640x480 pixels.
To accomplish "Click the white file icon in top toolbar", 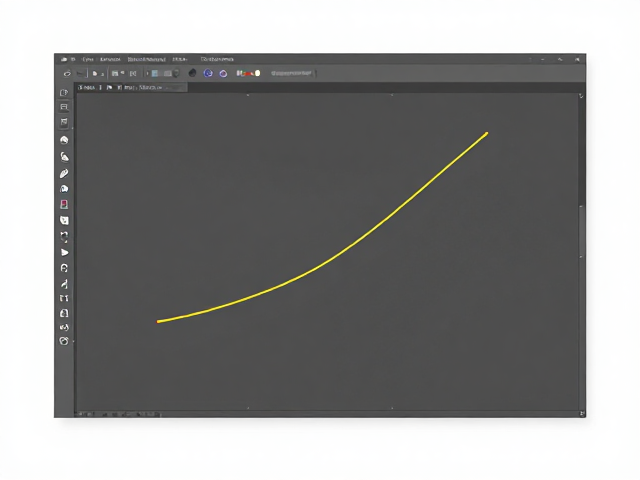I will pyautogui.click(x=95, y=73).
